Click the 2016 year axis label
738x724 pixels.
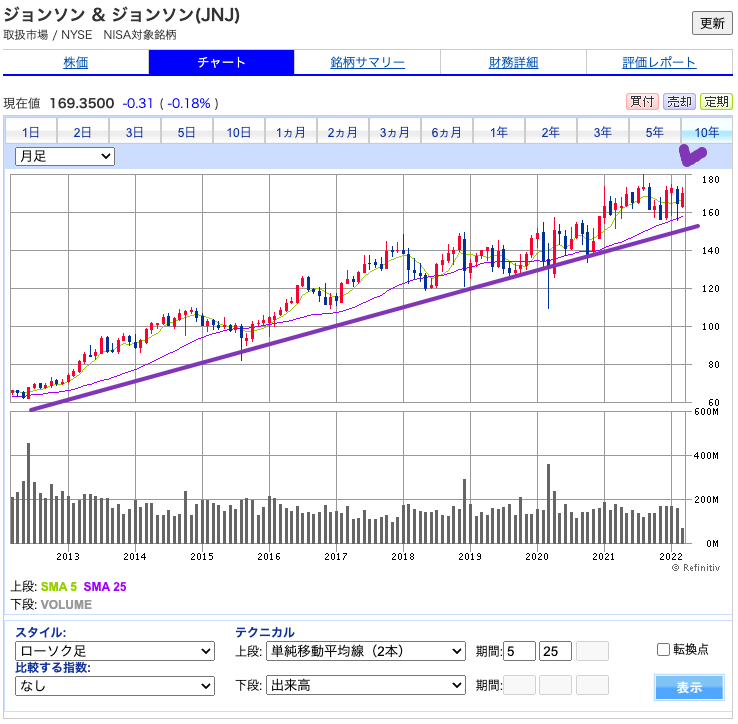pyautogui.click(x=269, y=556)
